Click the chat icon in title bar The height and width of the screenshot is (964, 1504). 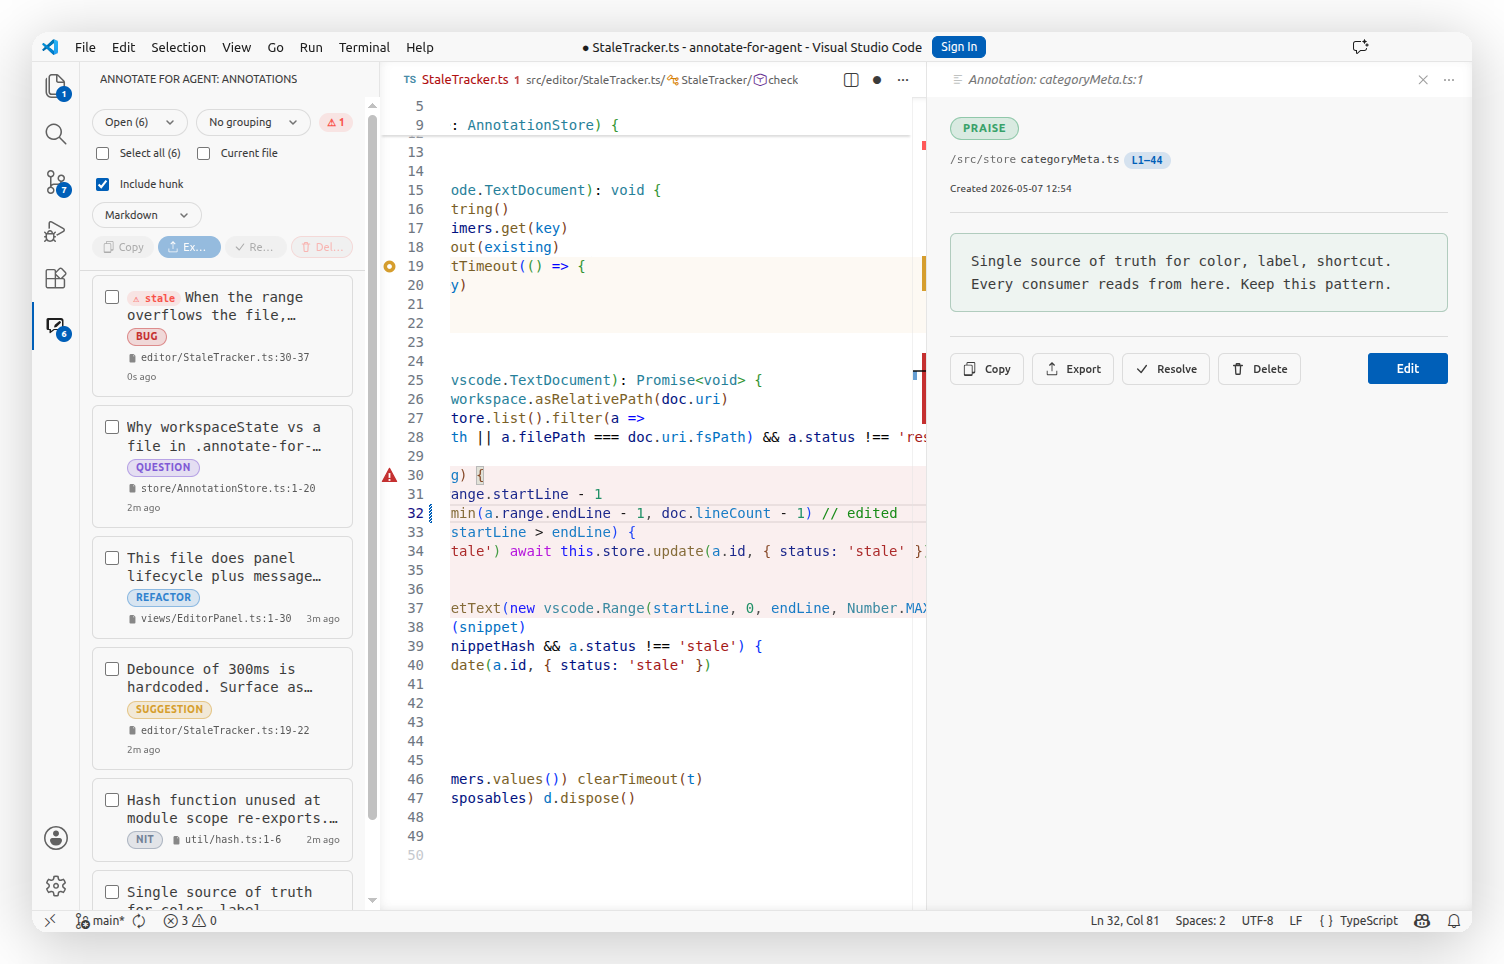click(x=1360, y=47)
